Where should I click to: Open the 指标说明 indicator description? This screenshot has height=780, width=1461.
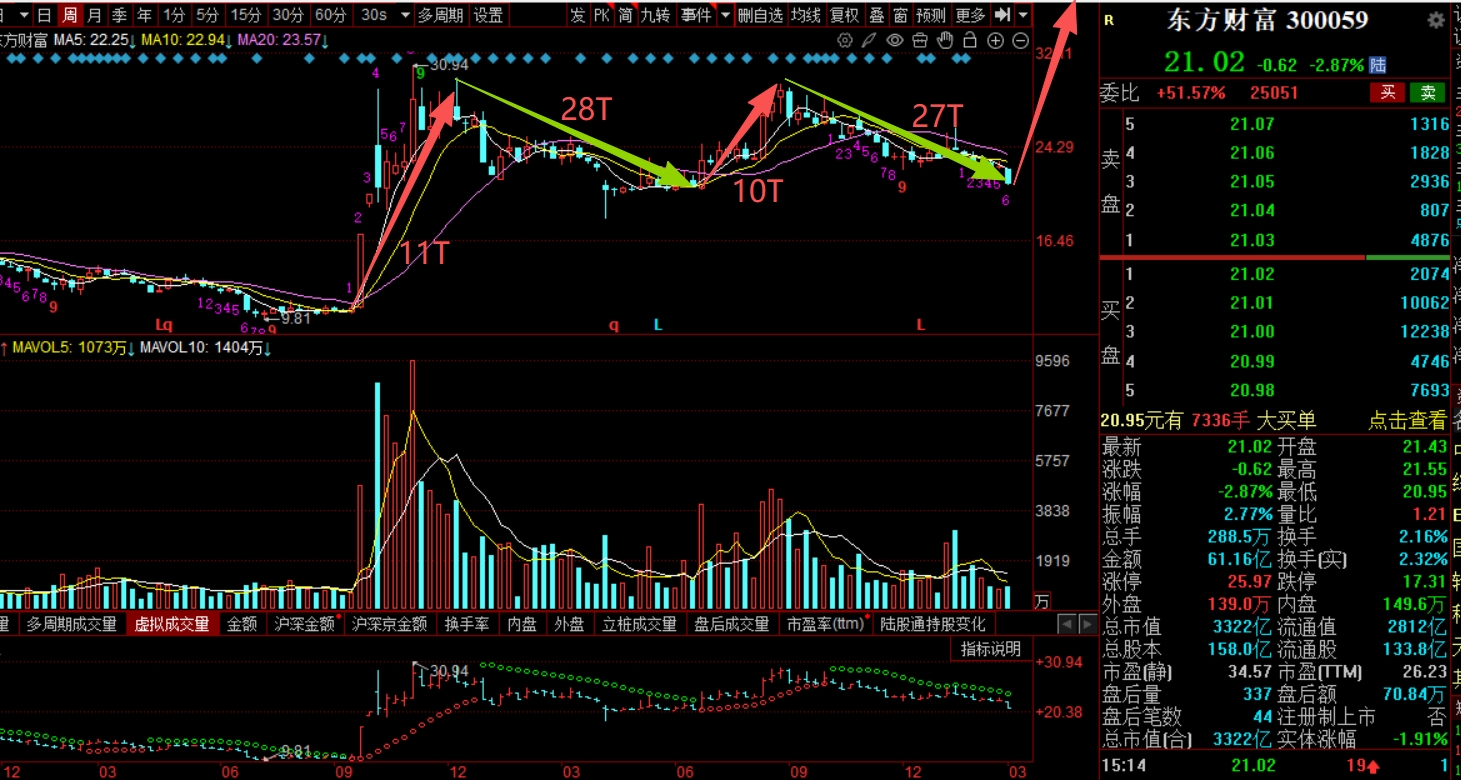click(x=990, y=649)
